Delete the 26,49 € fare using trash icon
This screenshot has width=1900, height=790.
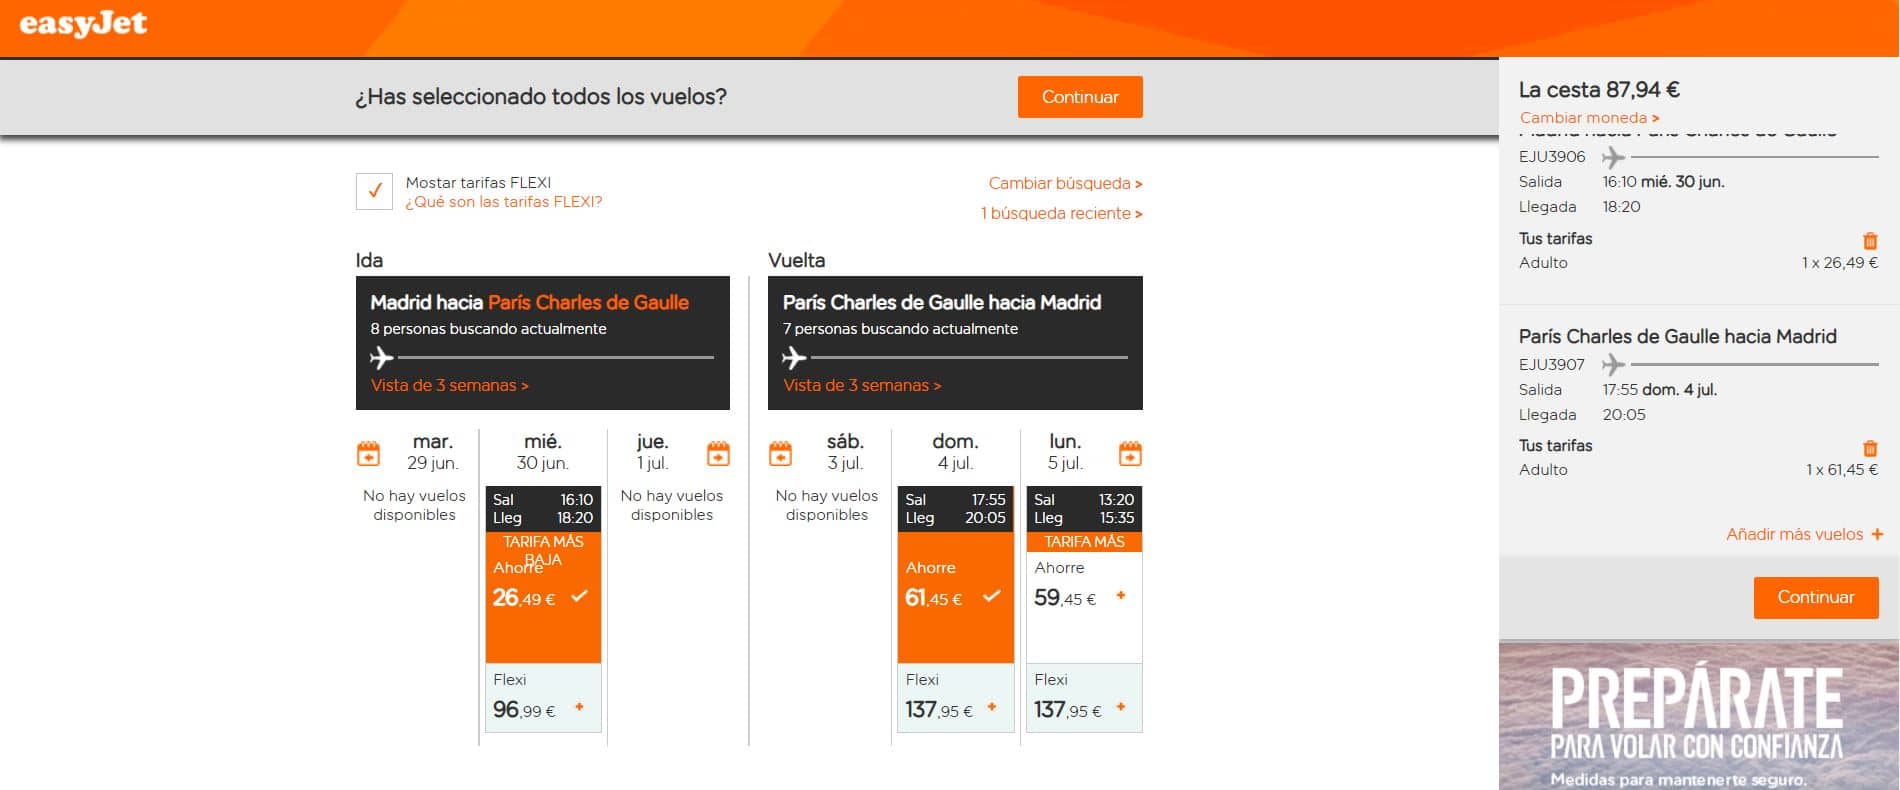(1870, 241)
